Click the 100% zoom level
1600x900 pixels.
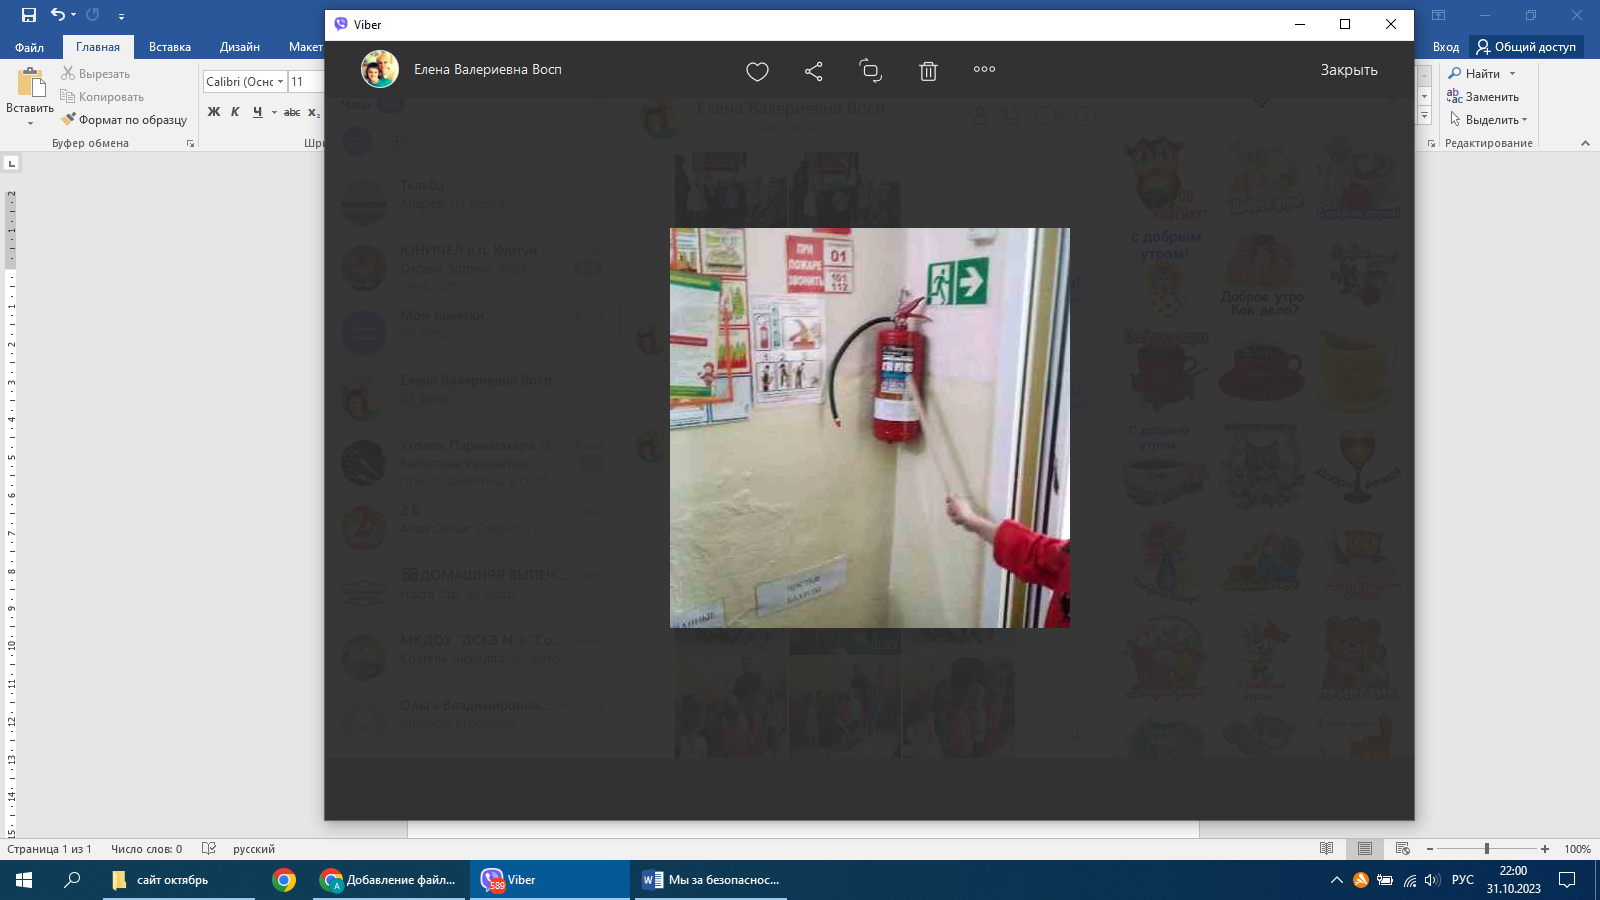[1577, 849]
